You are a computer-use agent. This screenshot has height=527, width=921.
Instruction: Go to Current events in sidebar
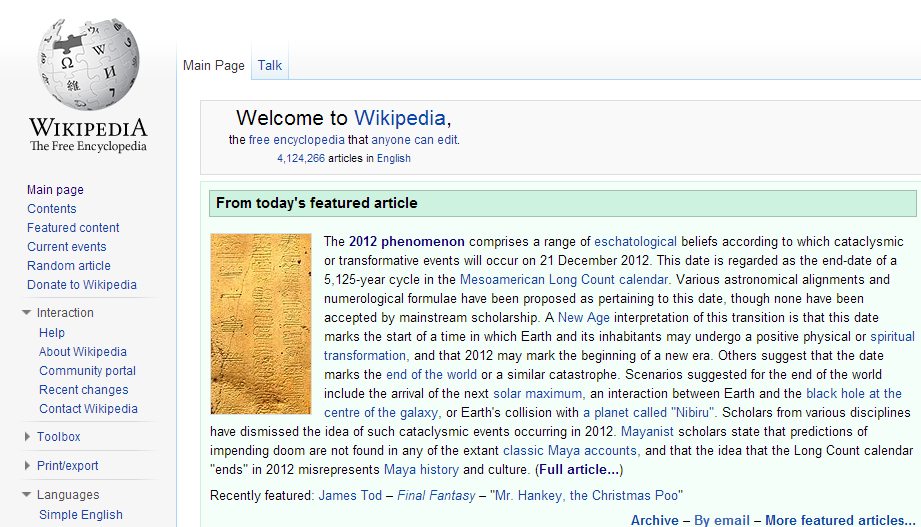tap(67, 247)
